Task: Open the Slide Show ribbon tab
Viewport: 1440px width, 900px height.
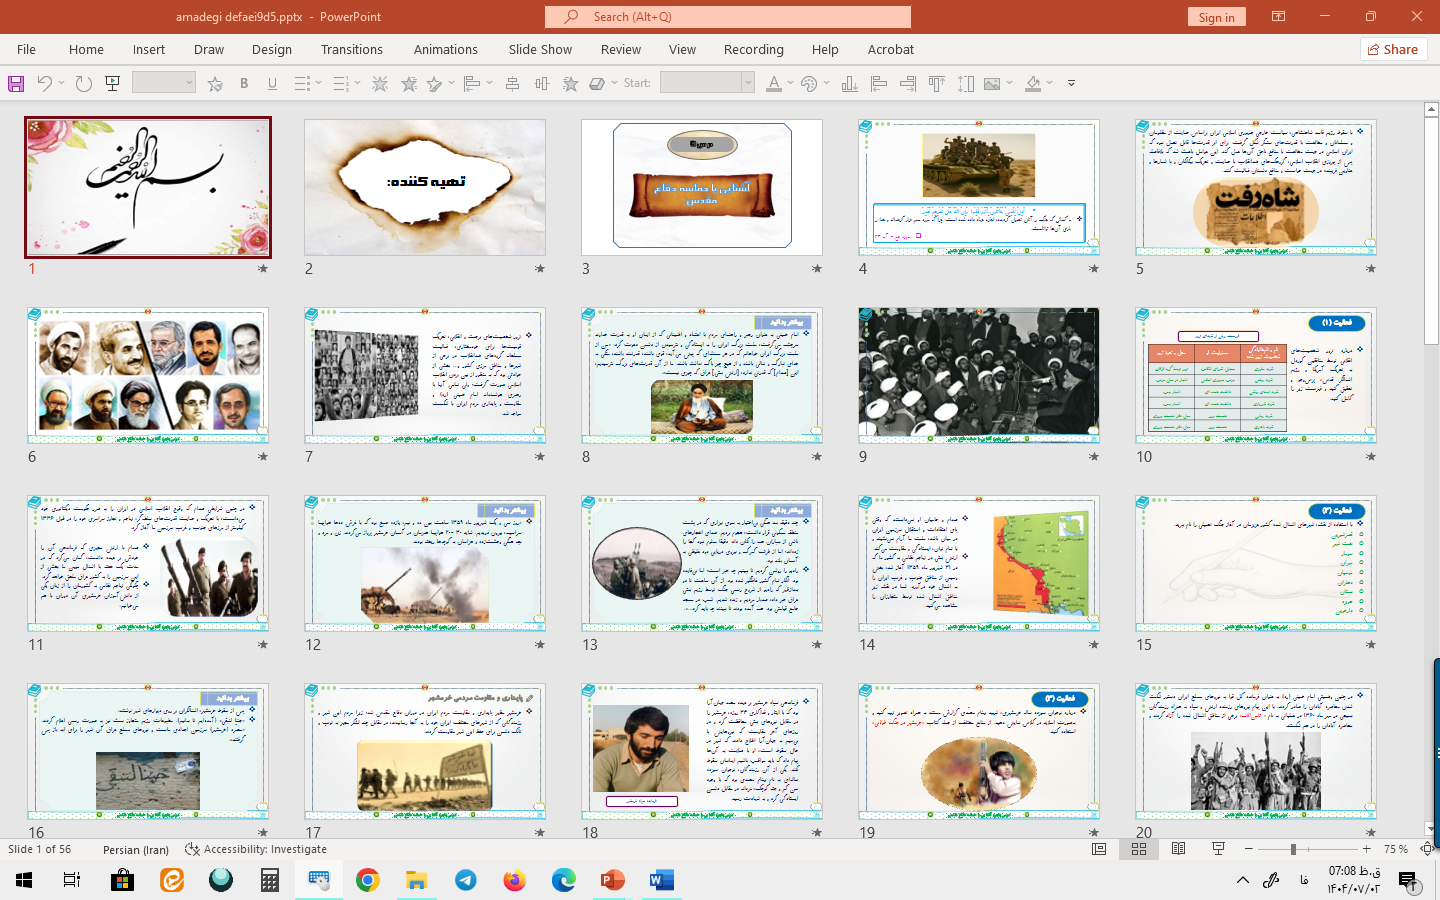Action: pyautogui.click(x=540, y=49)
